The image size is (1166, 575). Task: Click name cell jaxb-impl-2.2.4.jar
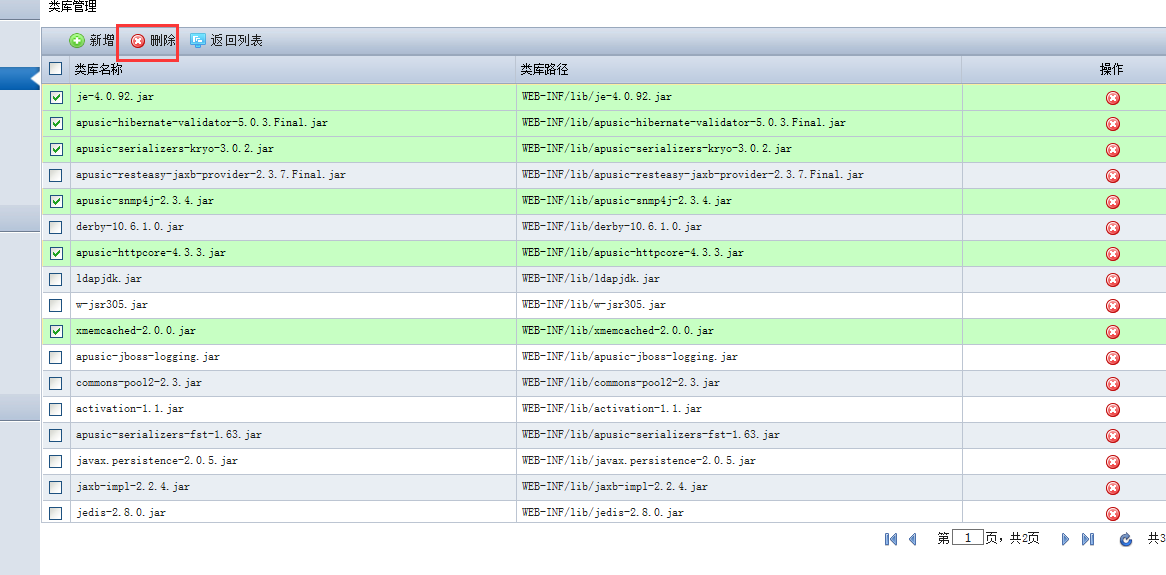pyautogui.click(x=293, y=487)
